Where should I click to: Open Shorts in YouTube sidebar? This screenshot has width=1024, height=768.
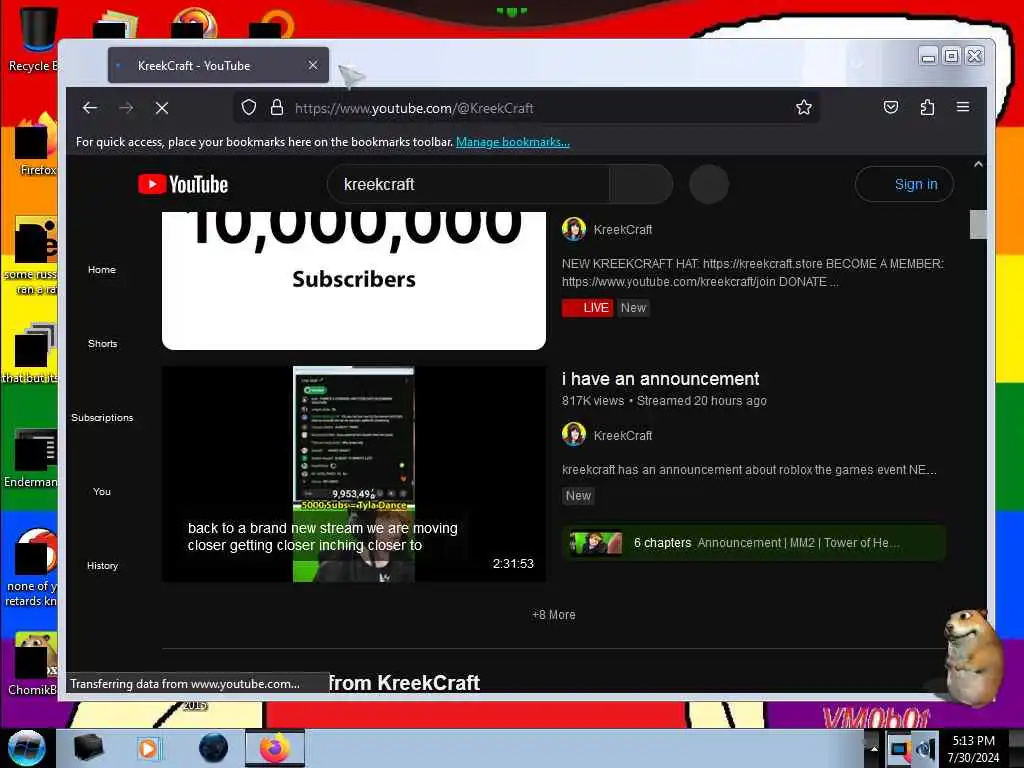[x=103, y=344]
